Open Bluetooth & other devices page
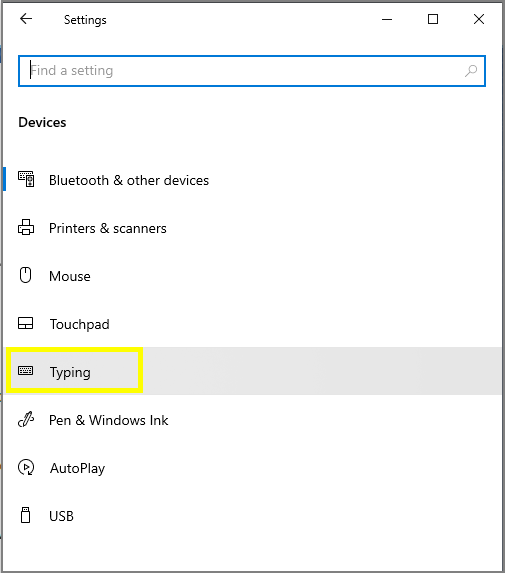The height and width of the screenshot is (573, 505). coord(252,179)
